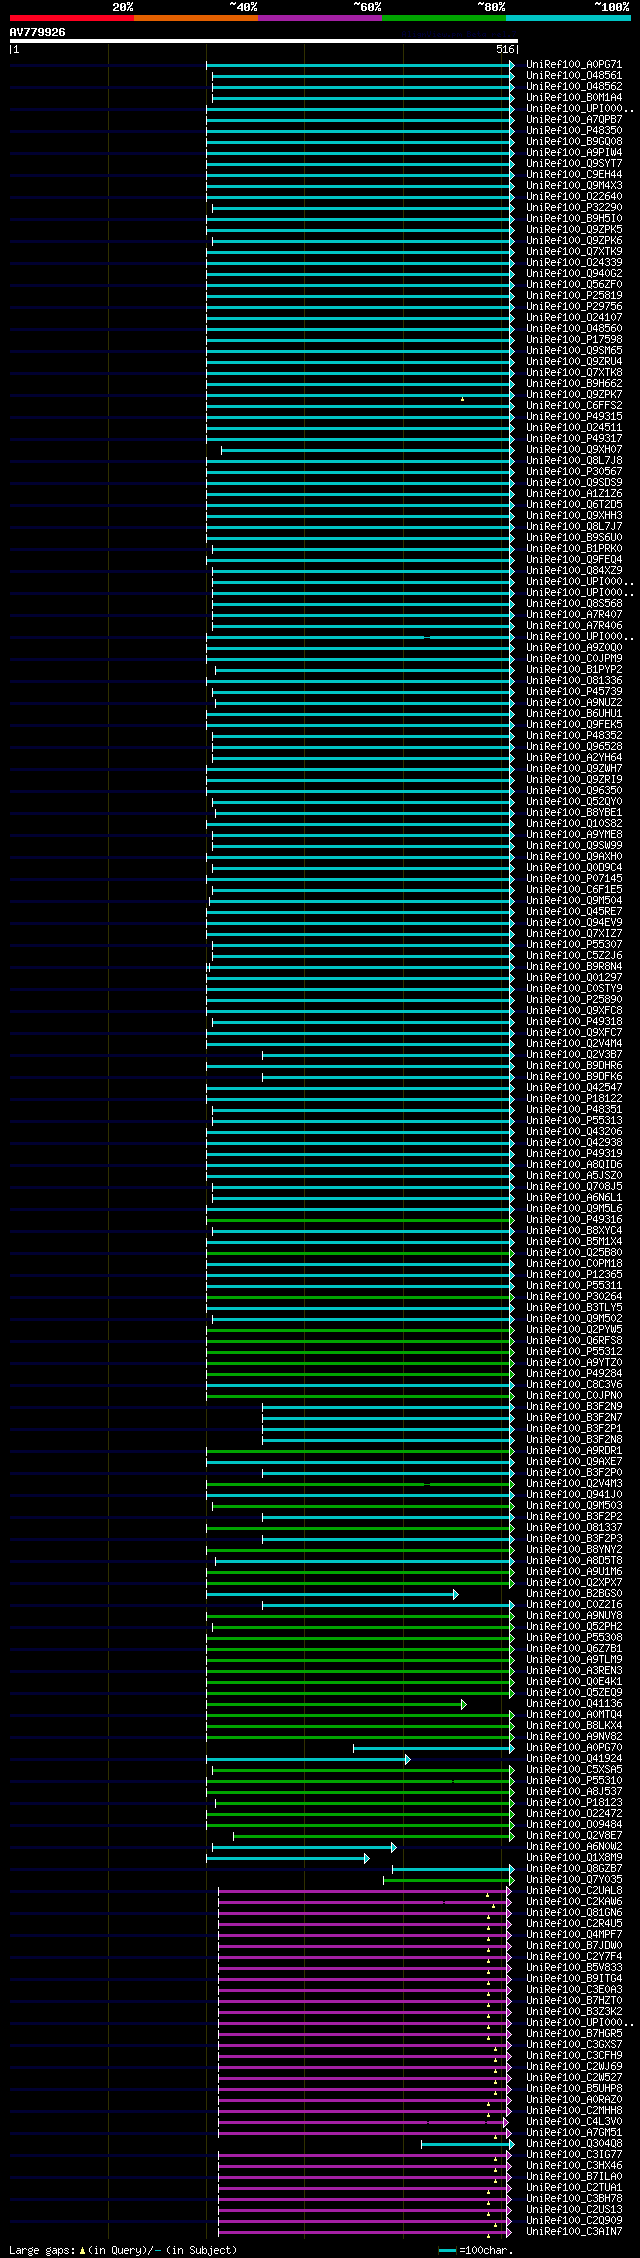Select the UniRef100_Q9XH07 label
The height and width of the screenshot is (2258, 640).
(574, 450)
